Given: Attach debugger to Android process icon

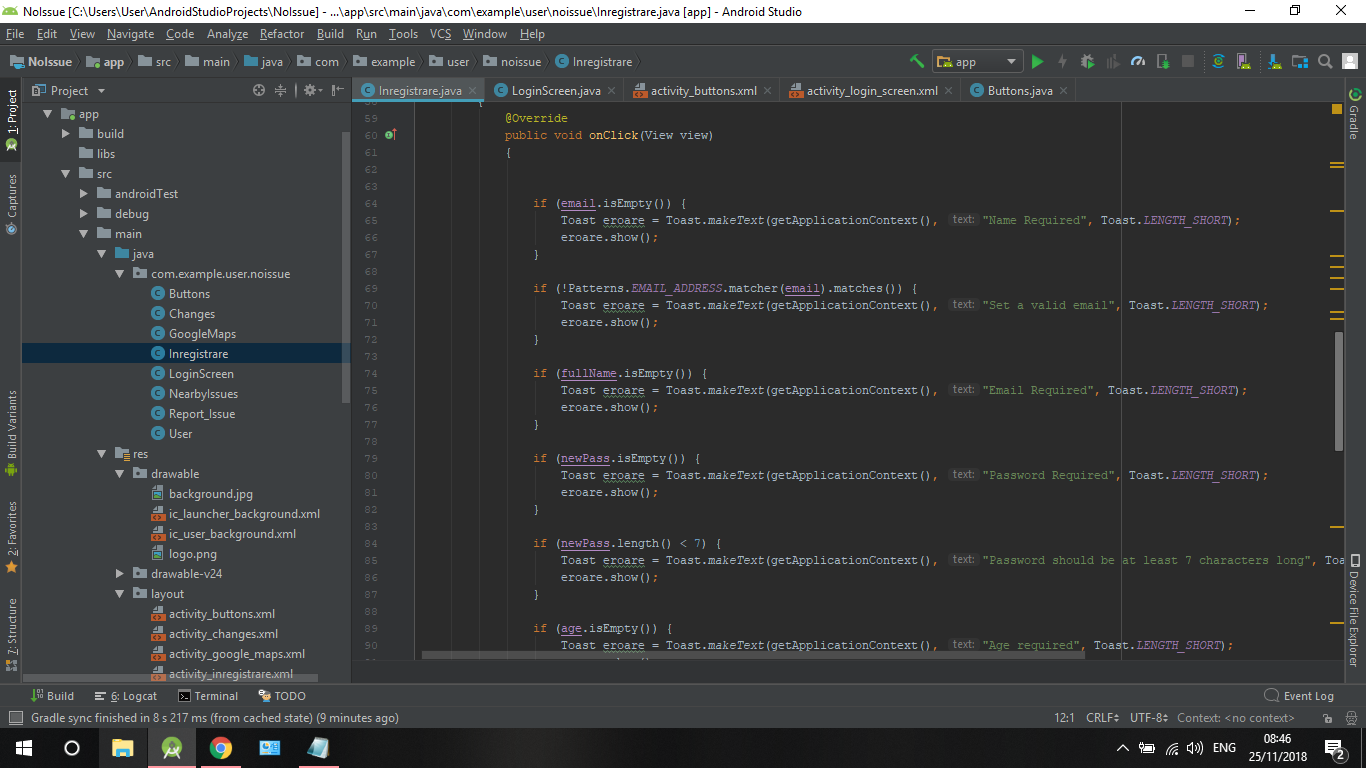Looking at the screenshot, I should pyautogui.click(x=1162, y=61).
